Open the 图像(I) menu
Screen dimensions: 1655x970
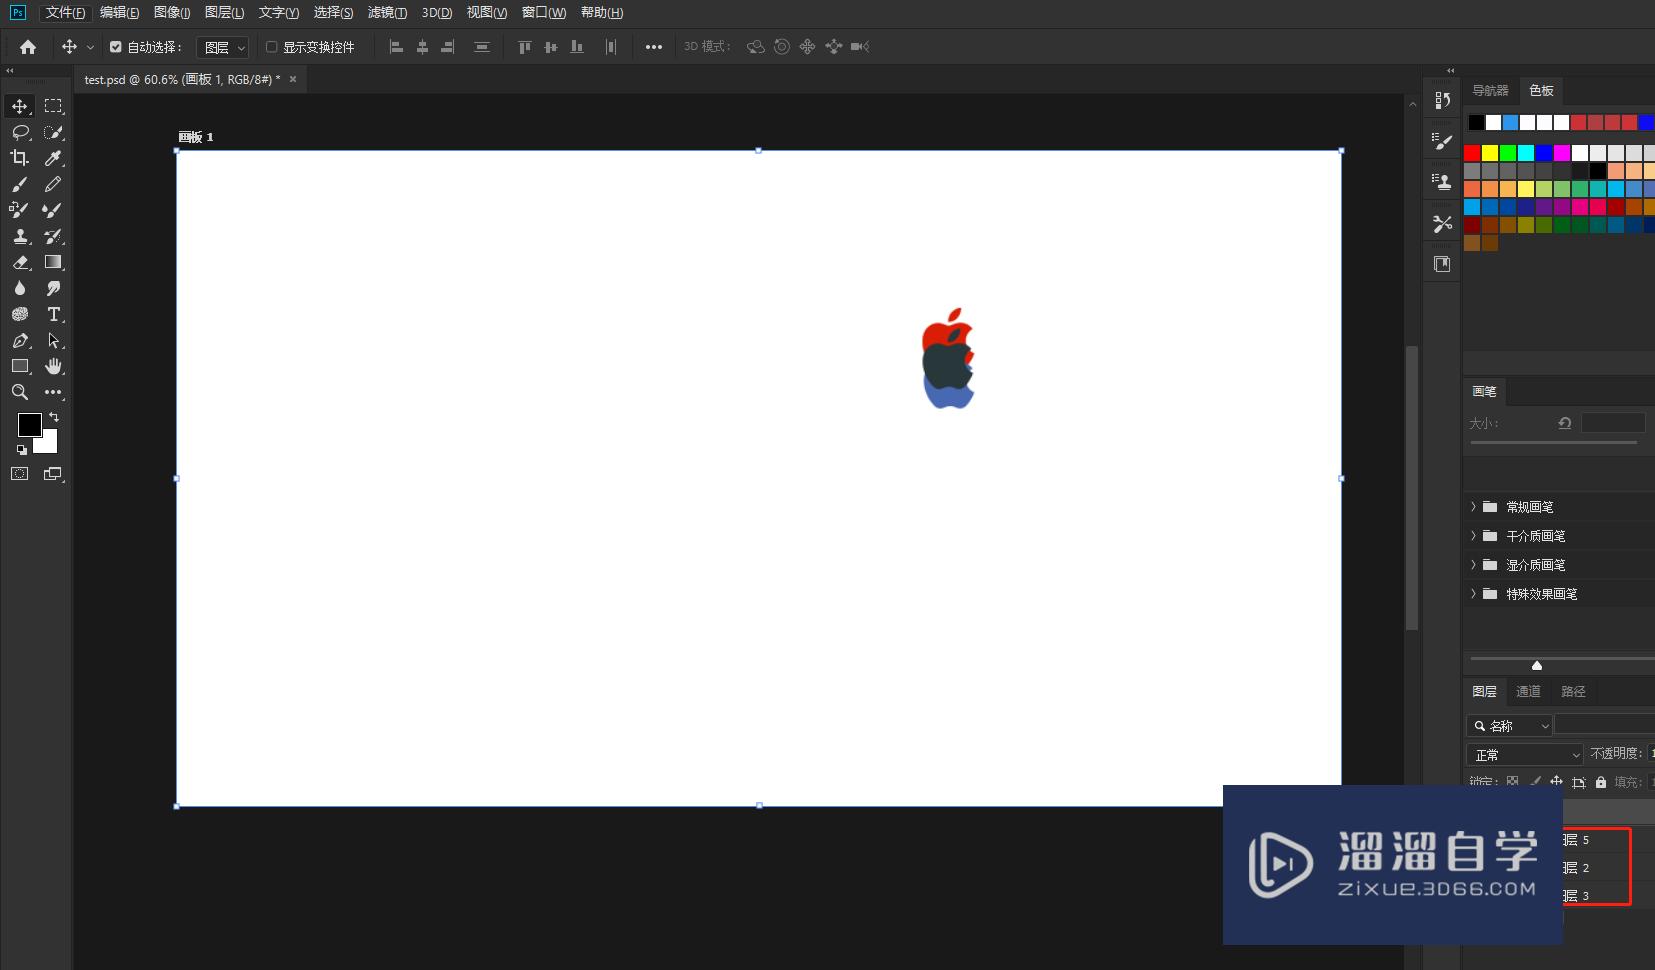tap(172, 13)
